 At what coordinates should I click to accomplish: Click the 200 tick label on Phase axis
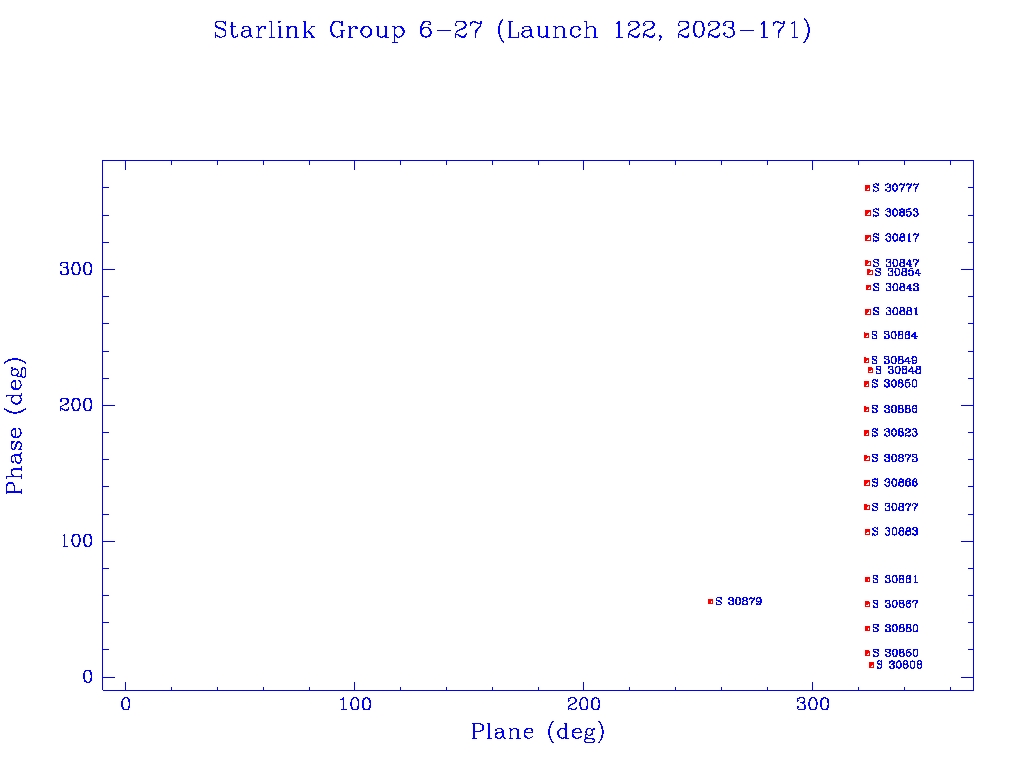pos(76,405)
